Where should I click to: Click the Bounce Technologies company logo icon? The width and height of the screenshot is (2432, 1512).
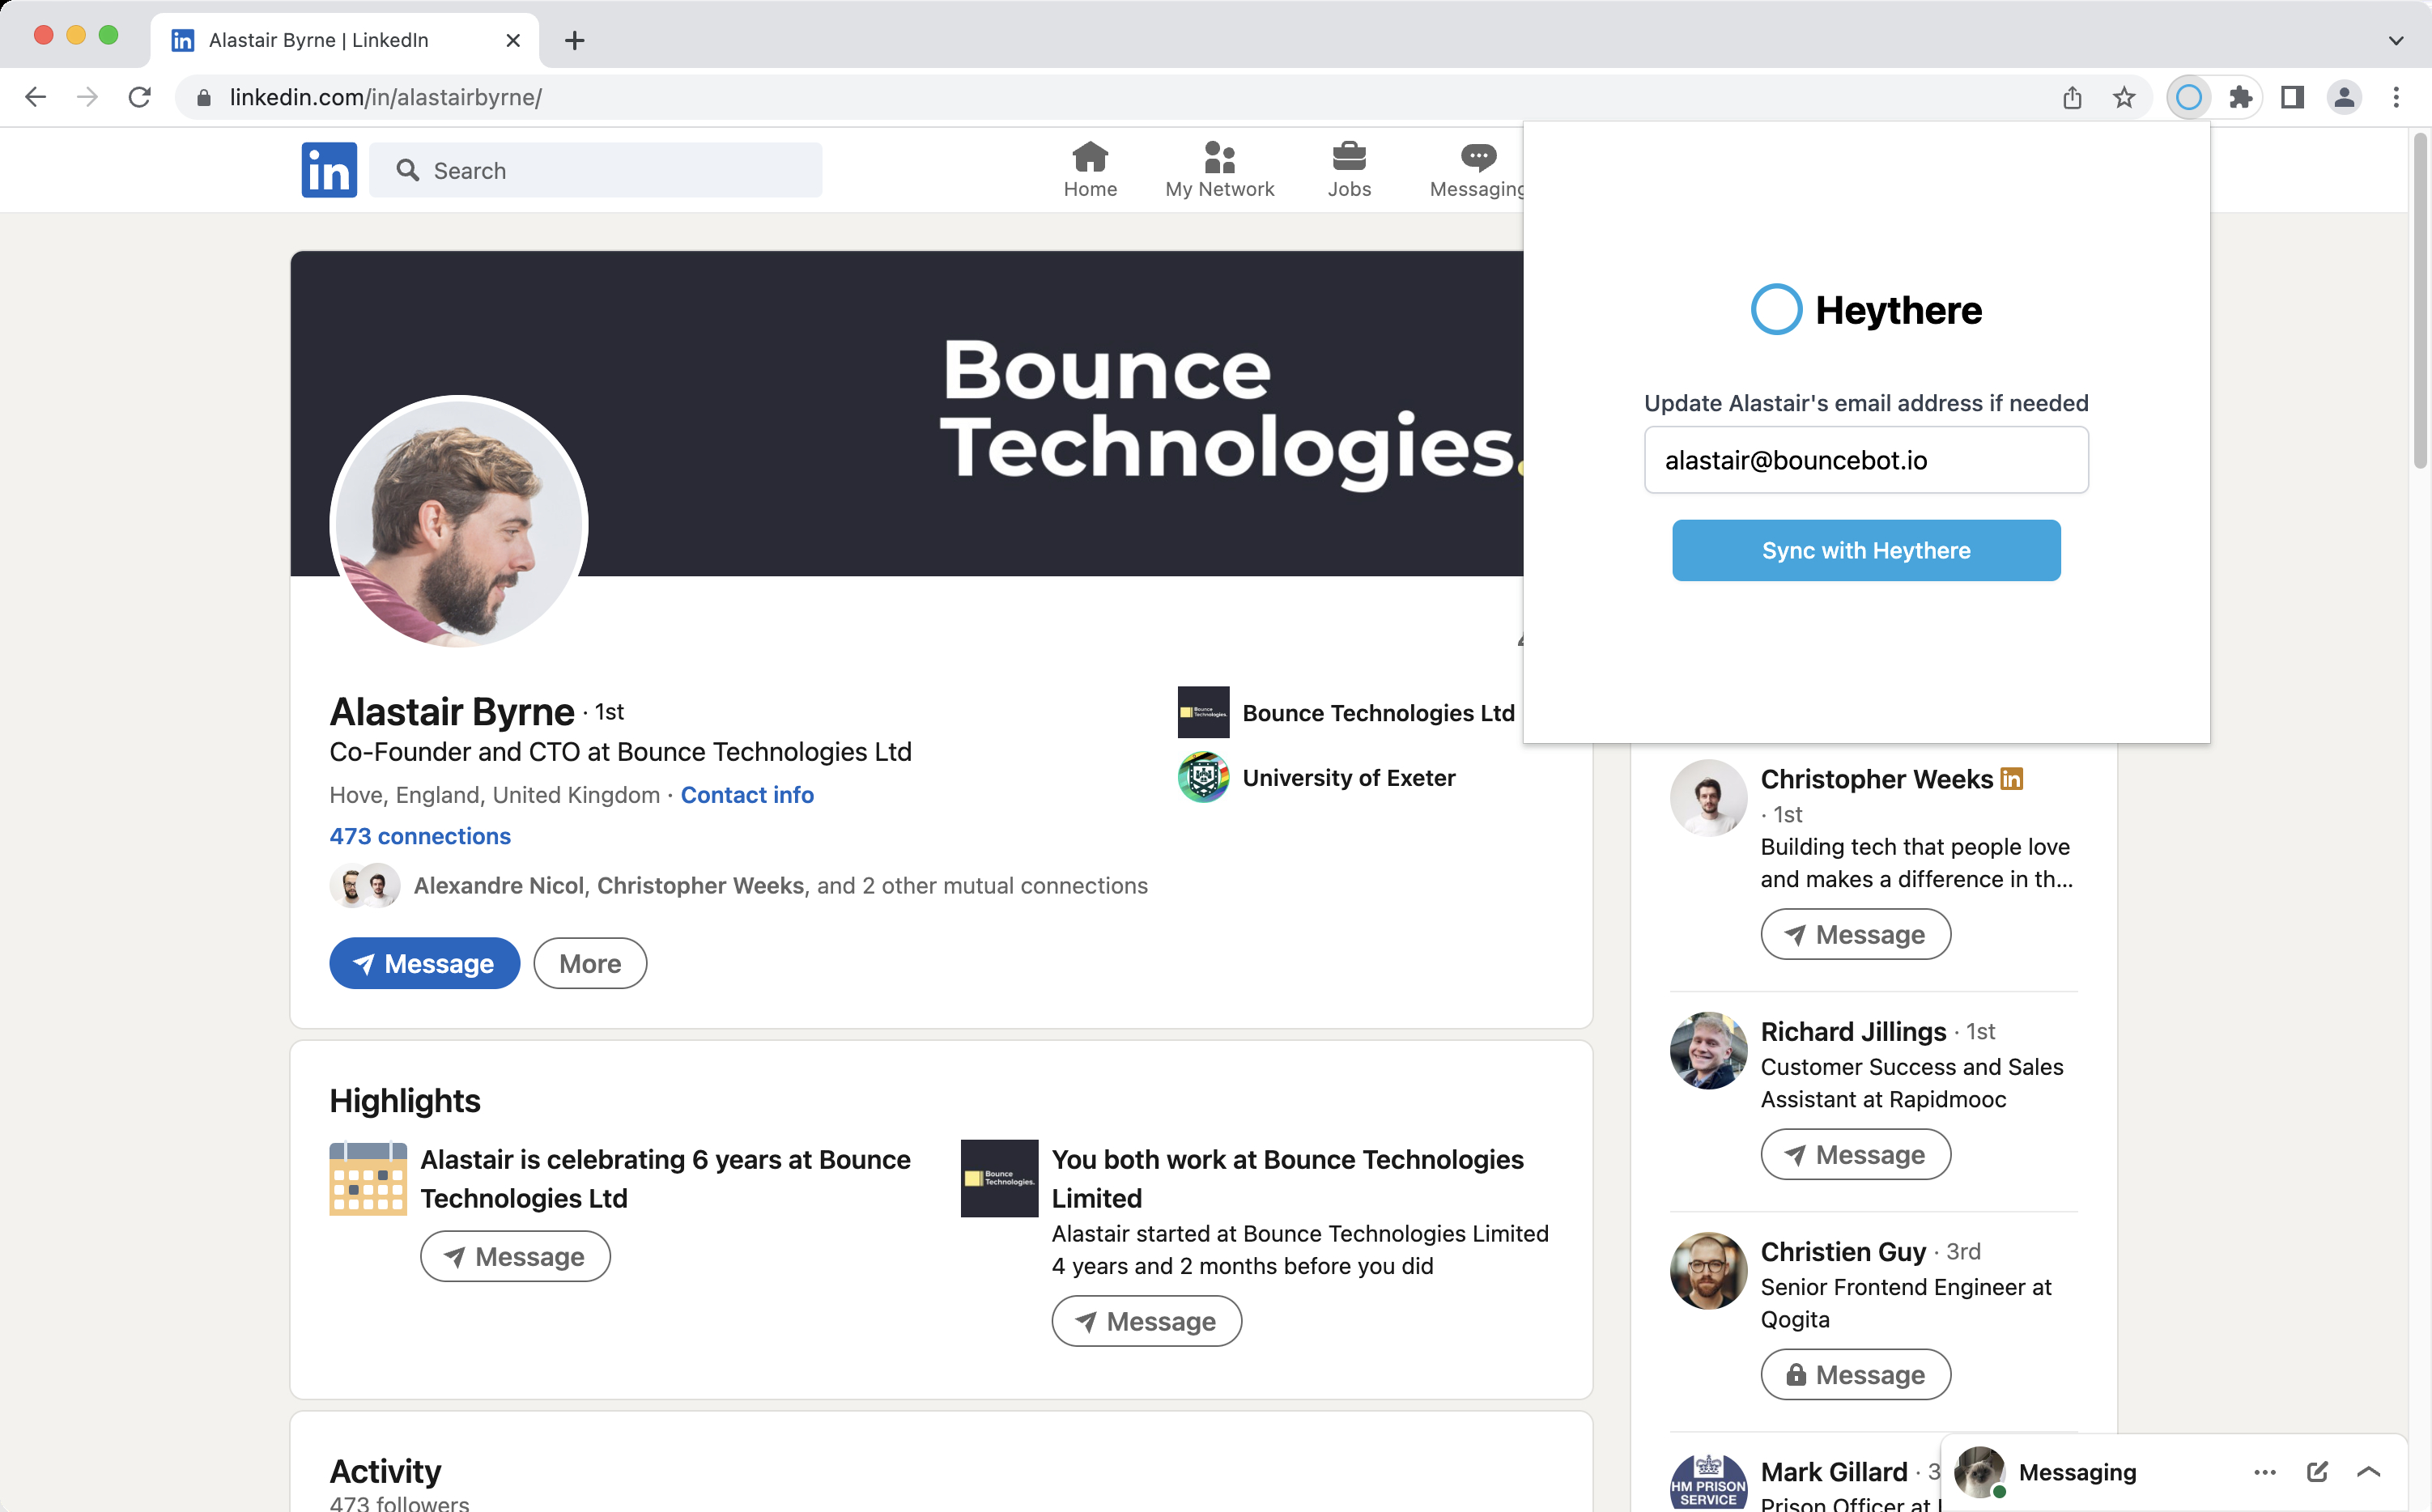point(1203,712)
